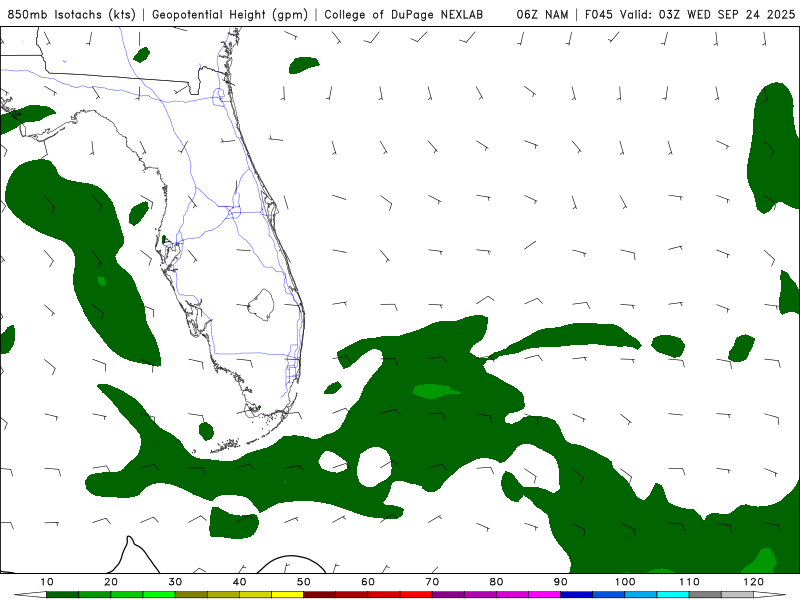Click the '110' label on the color scale

point(689,582)
